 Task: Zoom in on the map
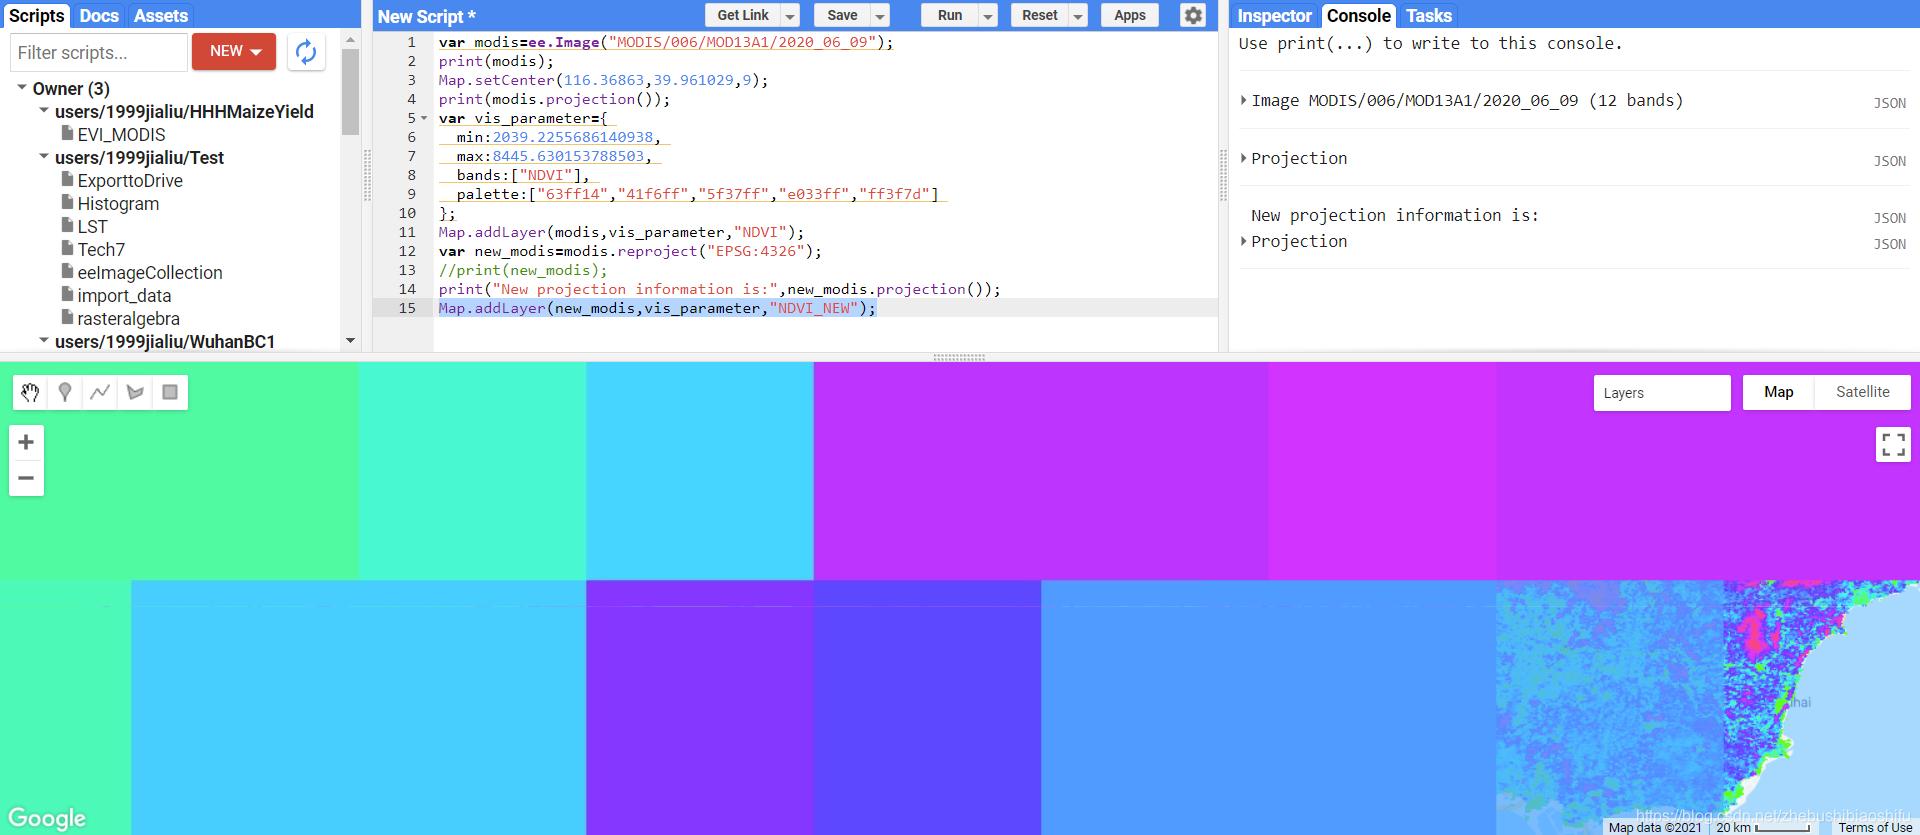pos(26,442)
